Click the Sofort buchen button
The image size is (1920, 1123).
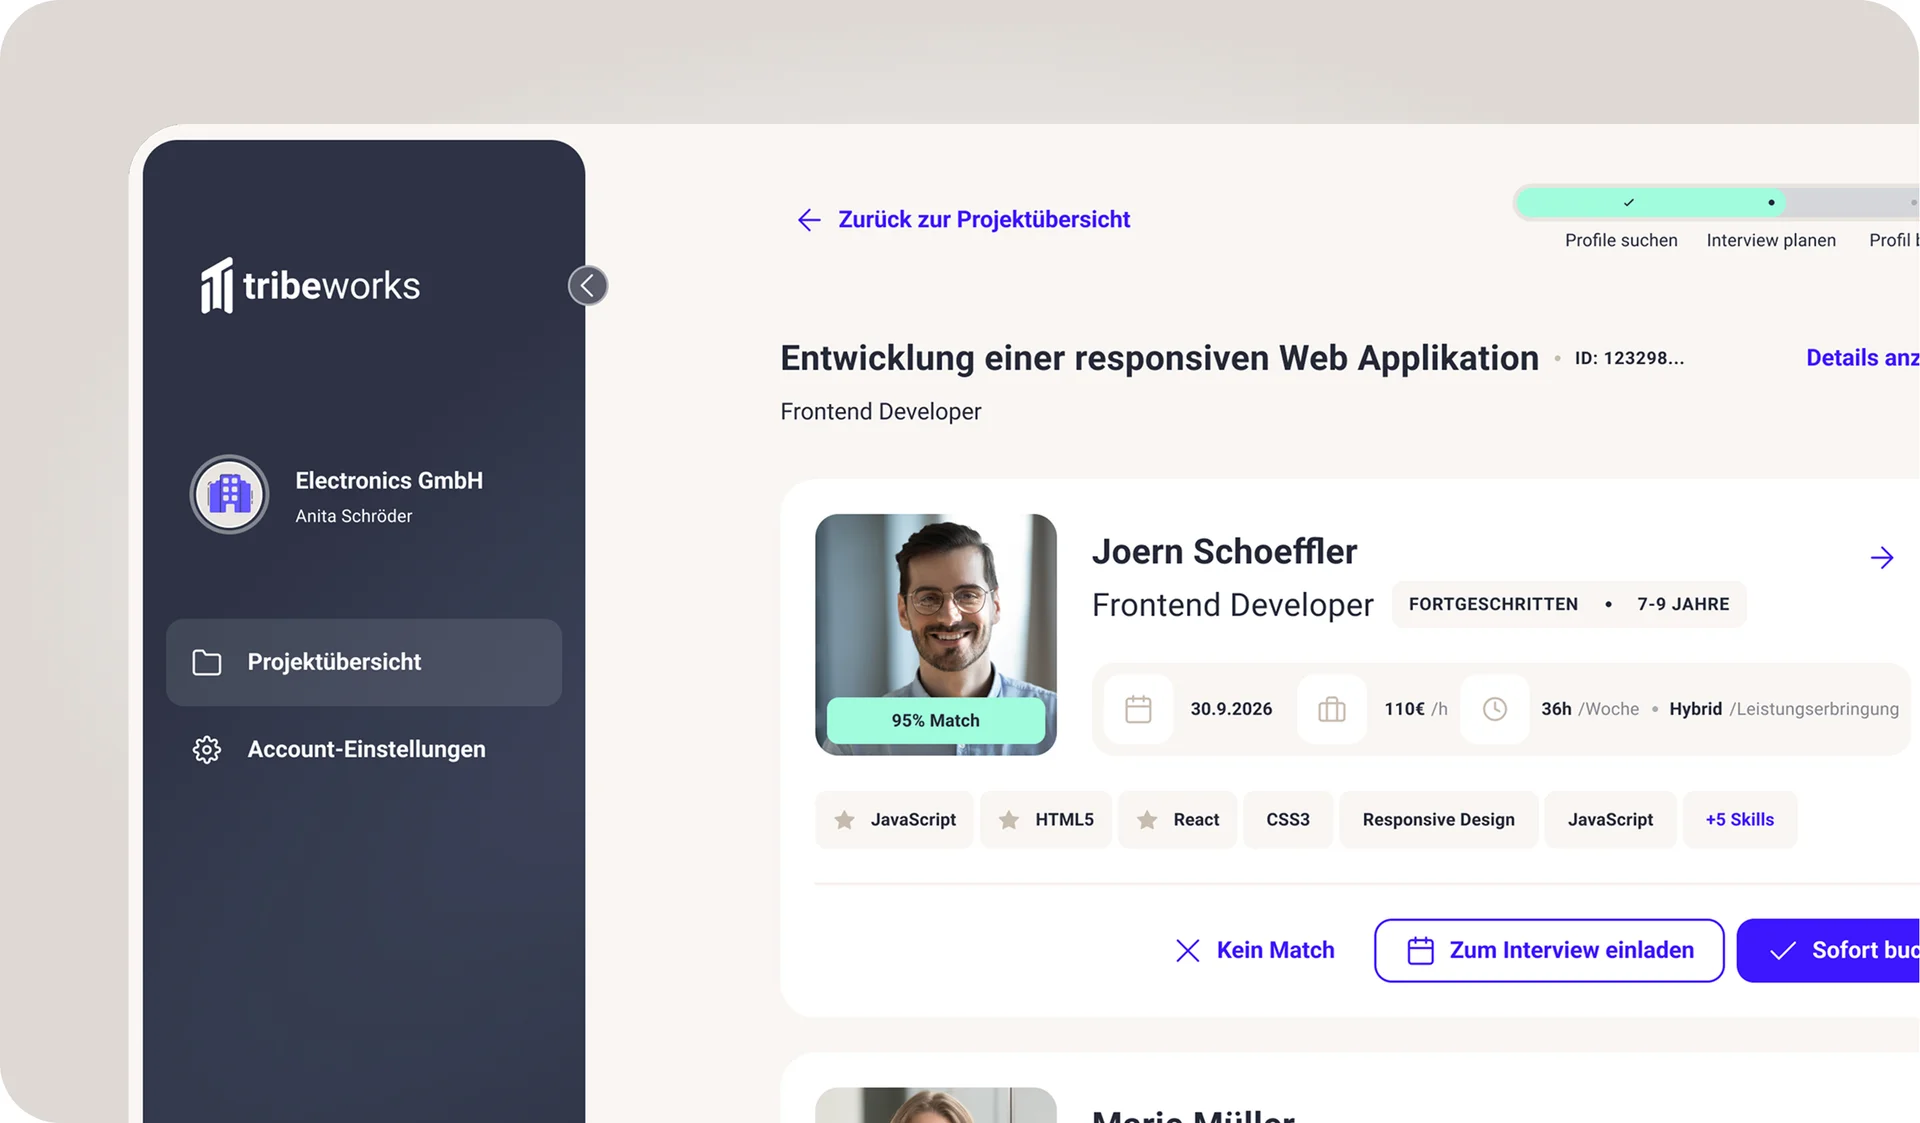1828,950
